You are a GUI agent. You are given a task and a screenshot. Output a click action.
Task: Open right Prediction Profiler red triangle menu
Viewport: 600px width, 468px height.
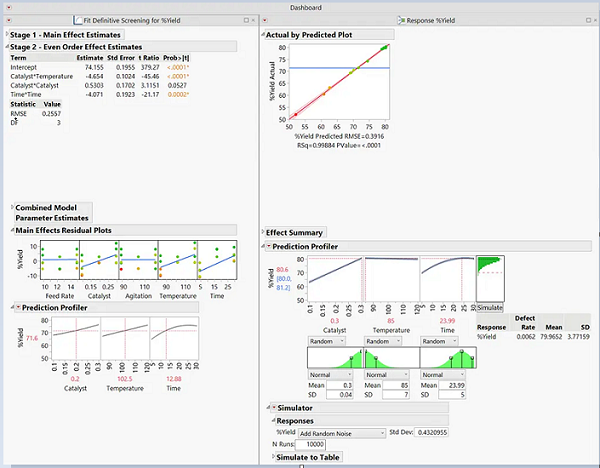tap(269, 246)
